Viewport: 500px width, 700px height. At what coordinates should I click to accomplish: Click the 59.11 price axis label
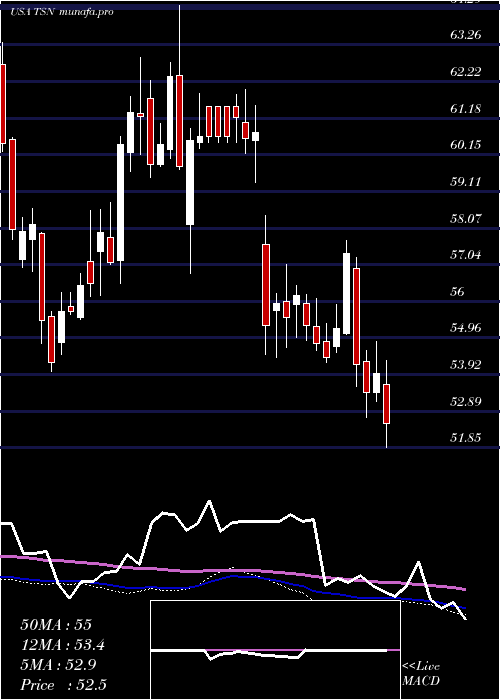(x=466, y=182)
